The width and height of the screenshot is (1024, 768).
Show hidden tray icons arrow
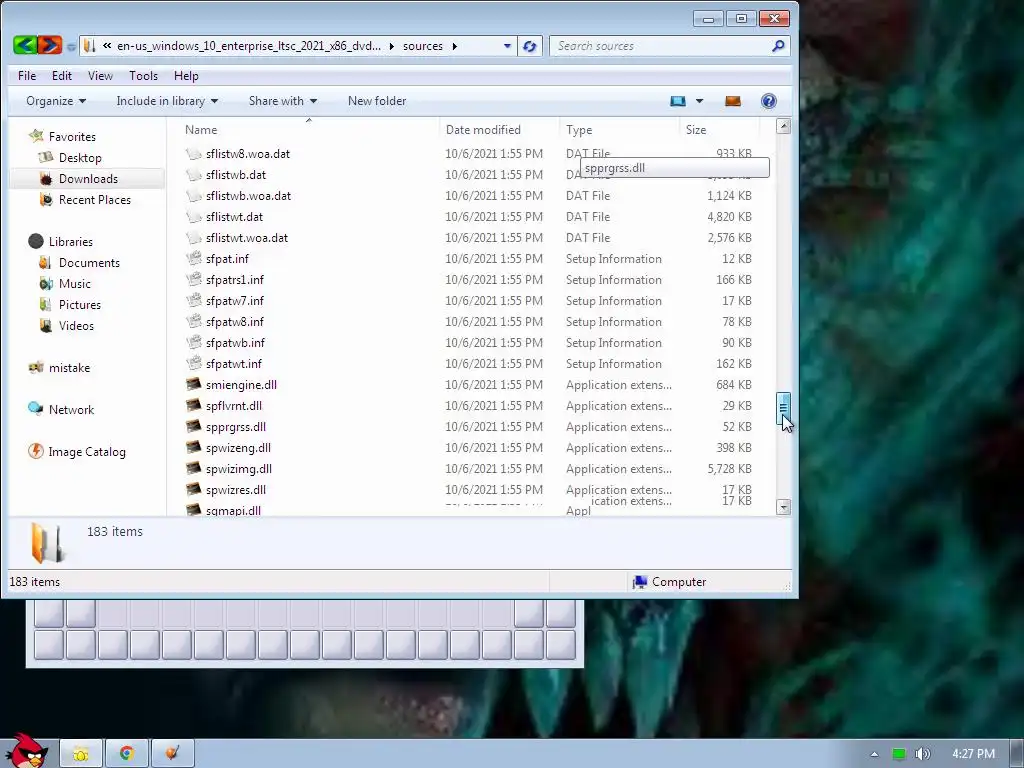(874, 754)
